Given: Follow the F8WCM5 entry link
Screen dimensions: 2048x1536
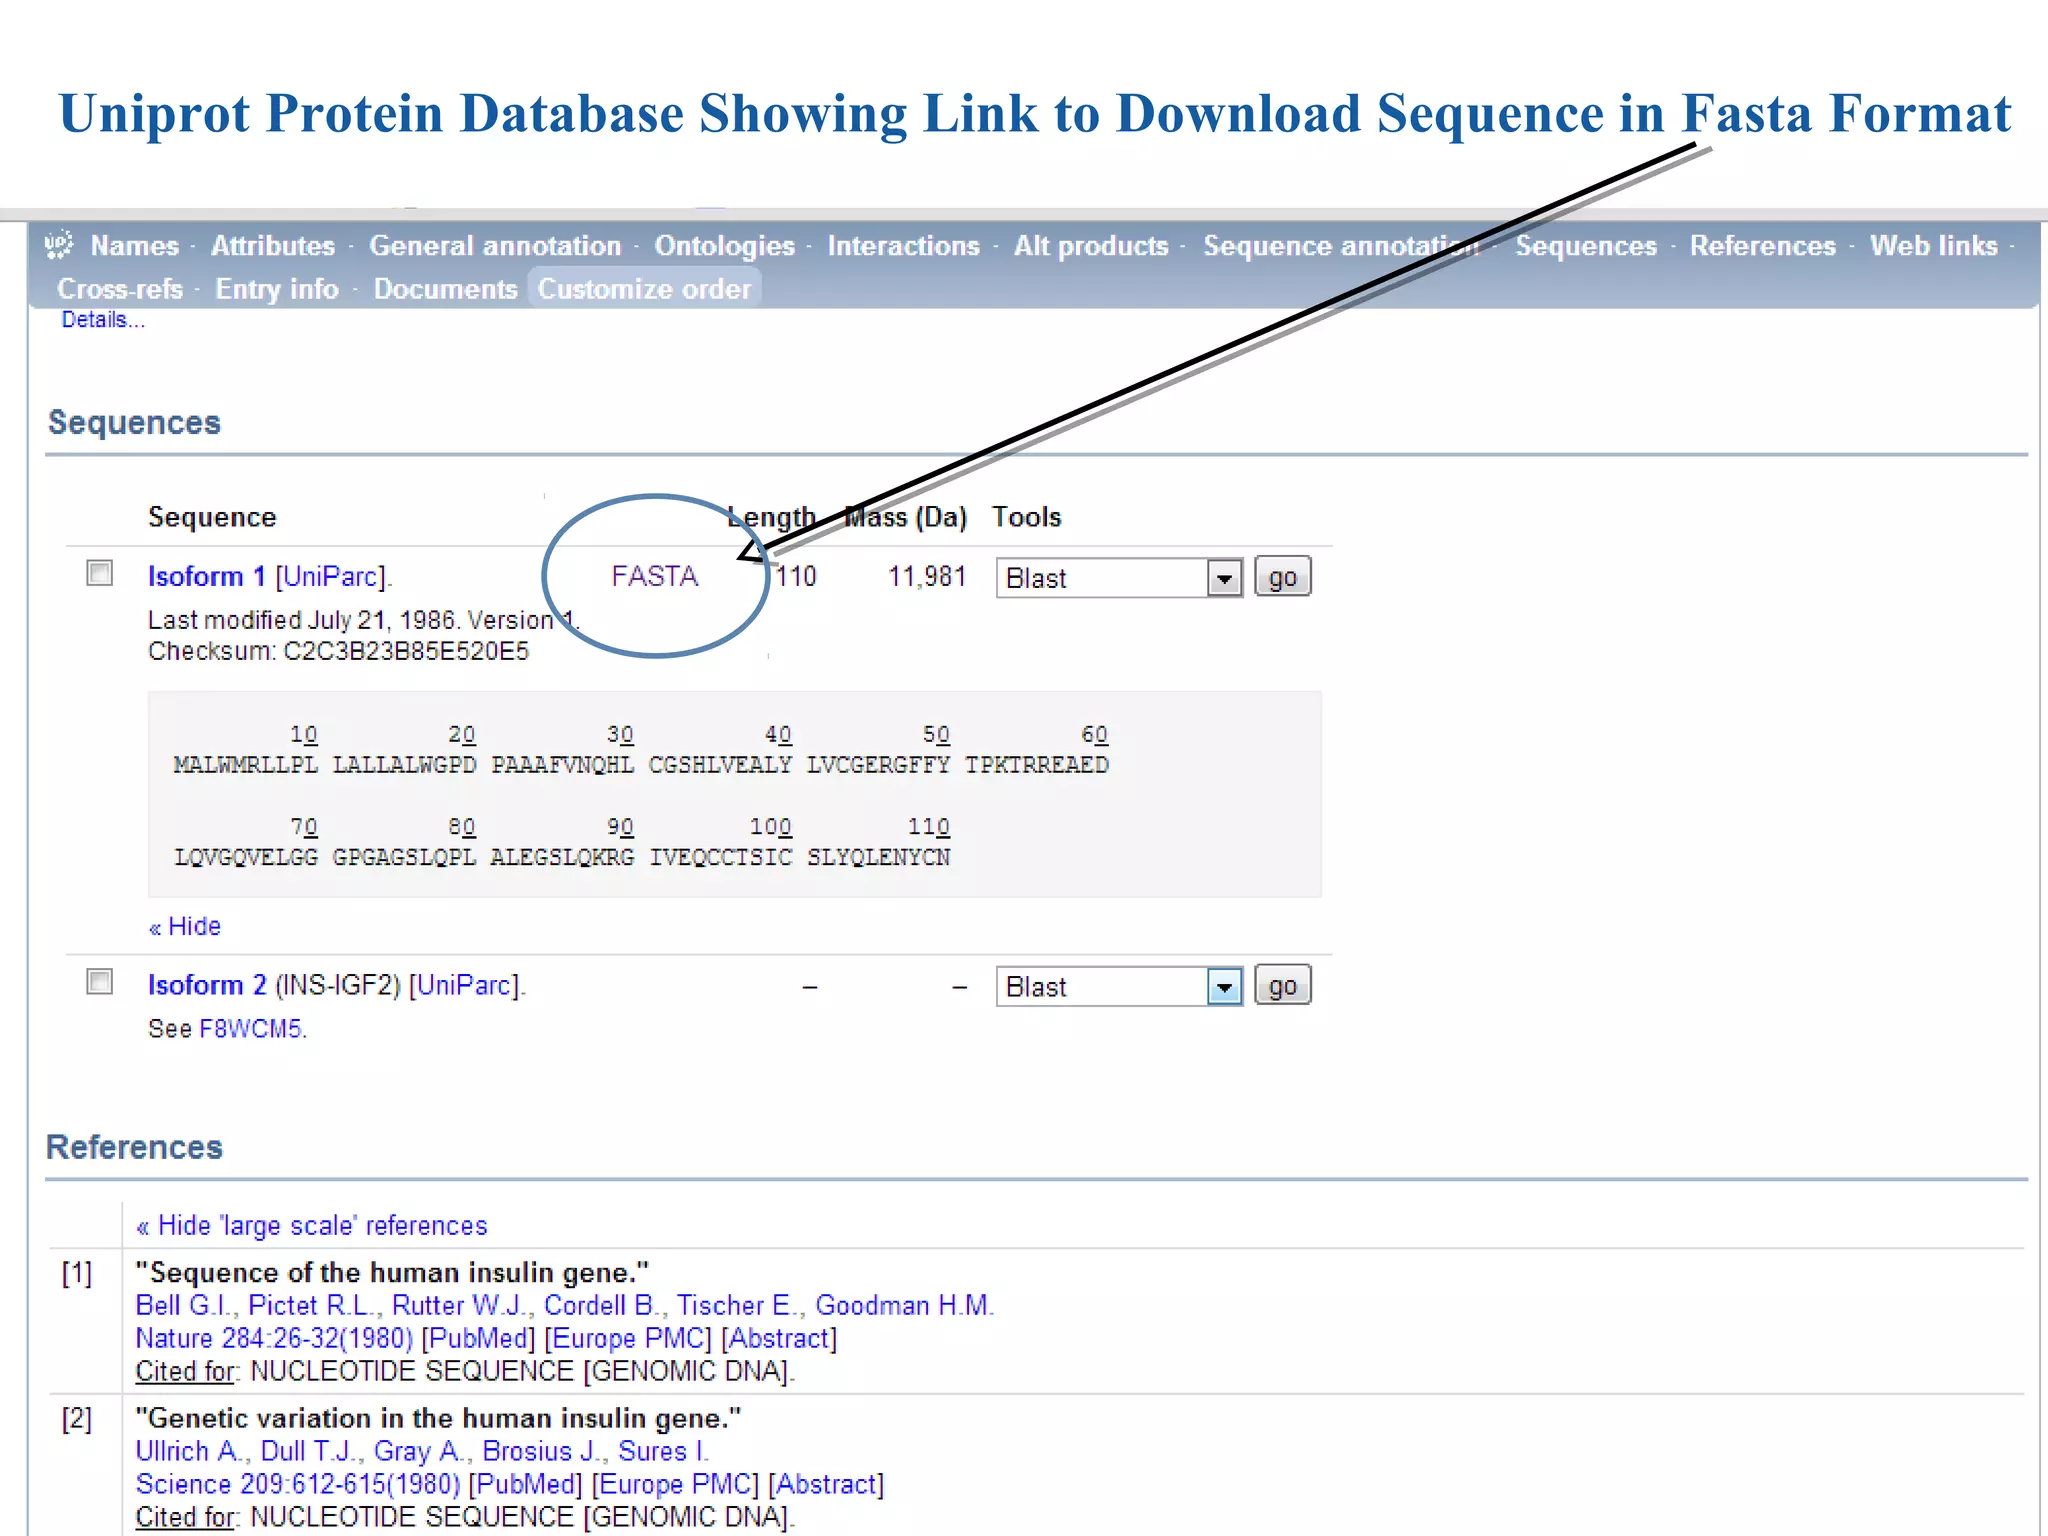Looking at the screenshot, I should pos(250,1029).
